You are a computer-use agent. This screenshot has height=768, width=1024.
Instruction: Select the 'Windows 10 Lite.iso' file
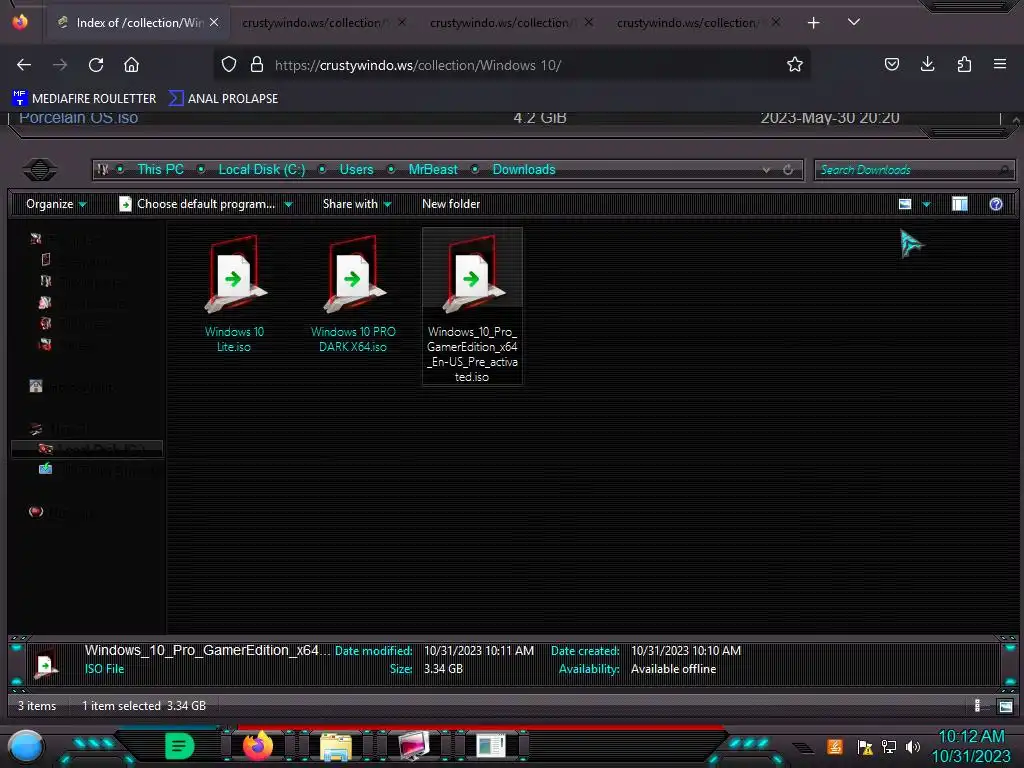[234, 294]
